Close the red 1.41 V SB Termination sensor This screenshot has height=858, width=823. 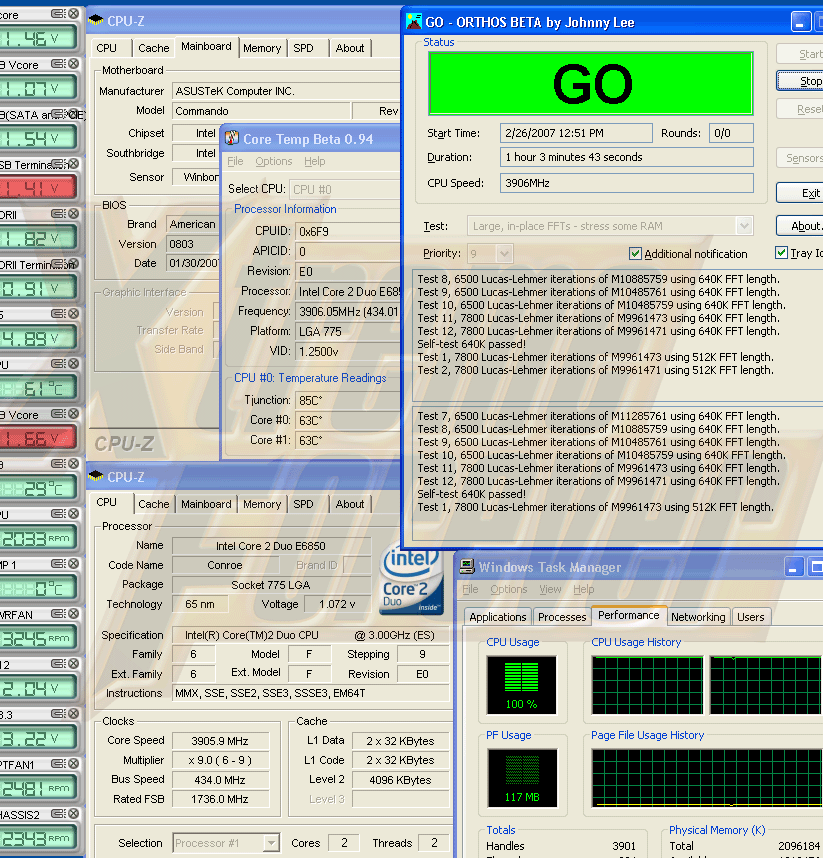point(73,164)
